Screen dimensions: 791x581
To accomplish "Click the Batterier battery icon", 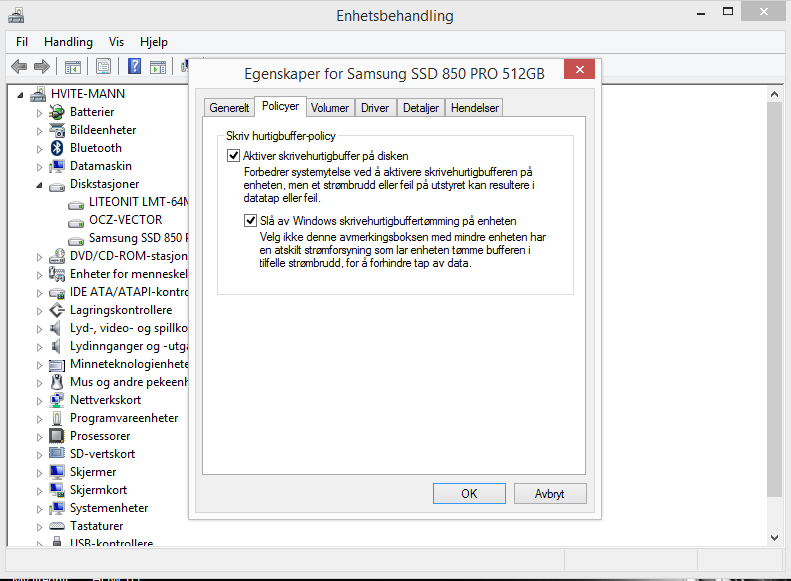I will point(57,112).
